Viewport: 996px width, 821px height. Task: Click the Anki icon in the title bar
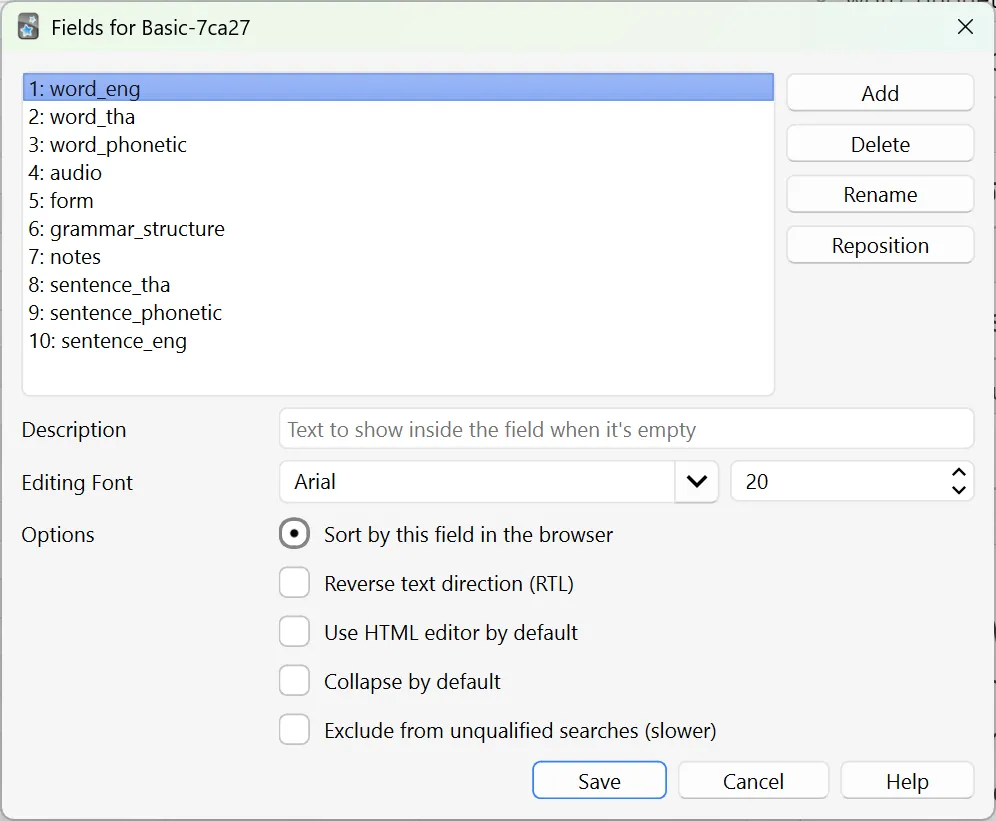tap(27, 26)
